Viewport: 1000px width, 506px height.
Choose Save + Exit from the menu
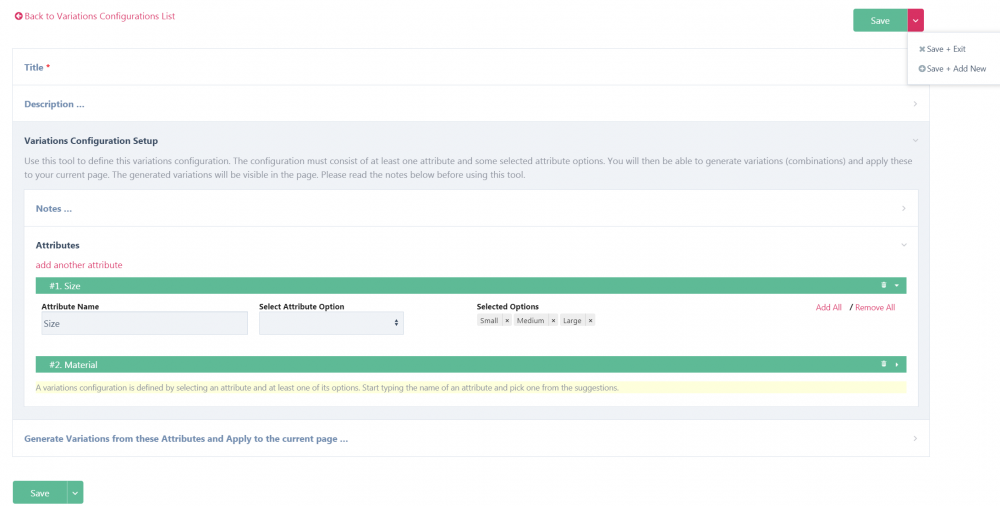945,48
